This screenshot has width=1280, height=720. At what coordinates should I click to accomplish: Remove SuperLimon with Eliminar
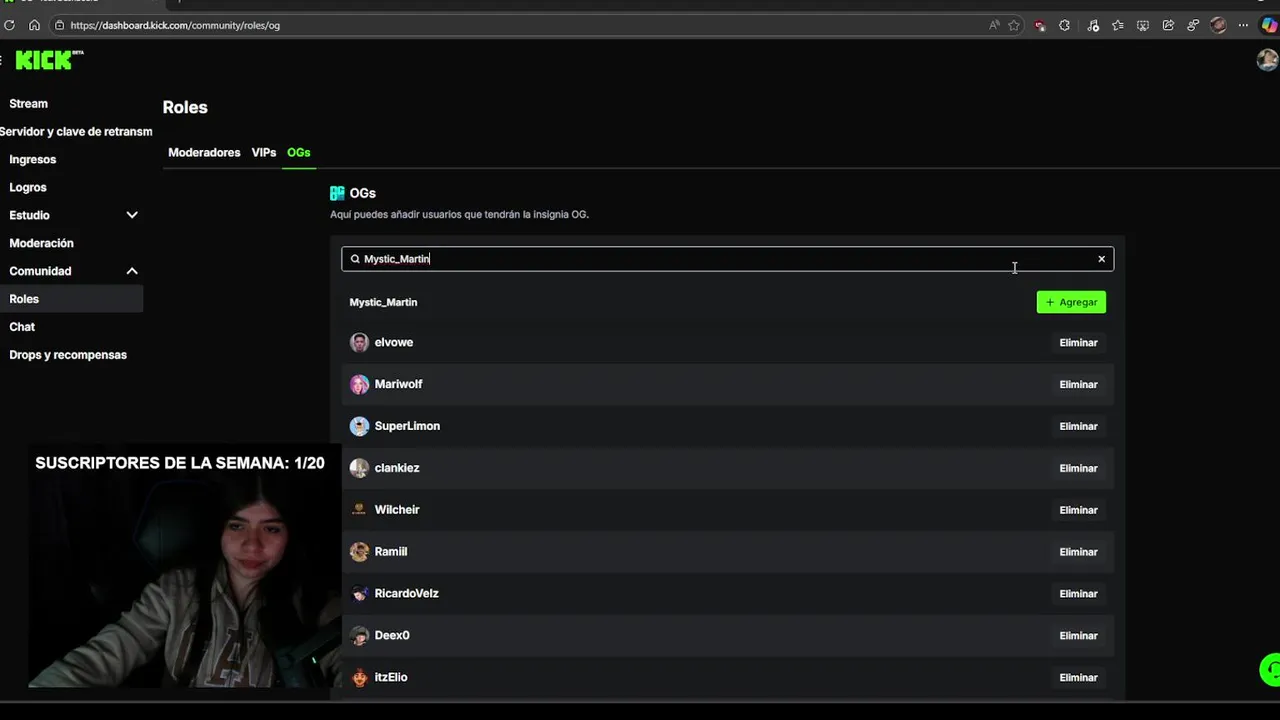click(1078, 426)
